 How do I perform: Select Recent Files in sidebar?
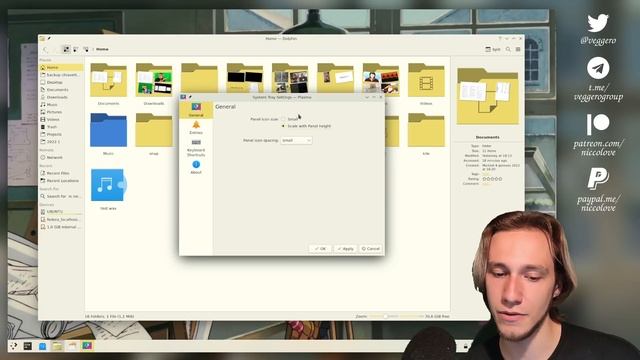61,173
